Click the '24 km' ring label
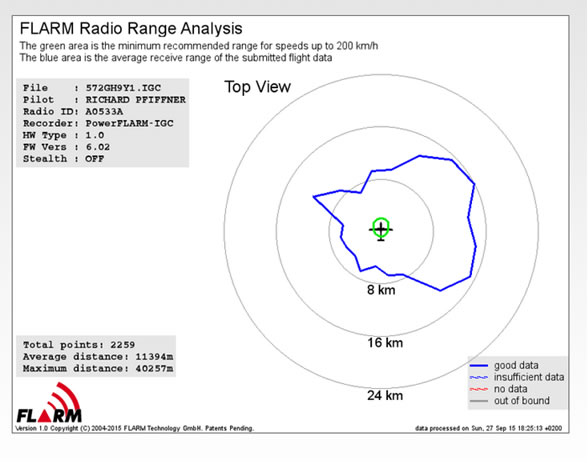This screenshot has width=588, height=463. (385, 396)
